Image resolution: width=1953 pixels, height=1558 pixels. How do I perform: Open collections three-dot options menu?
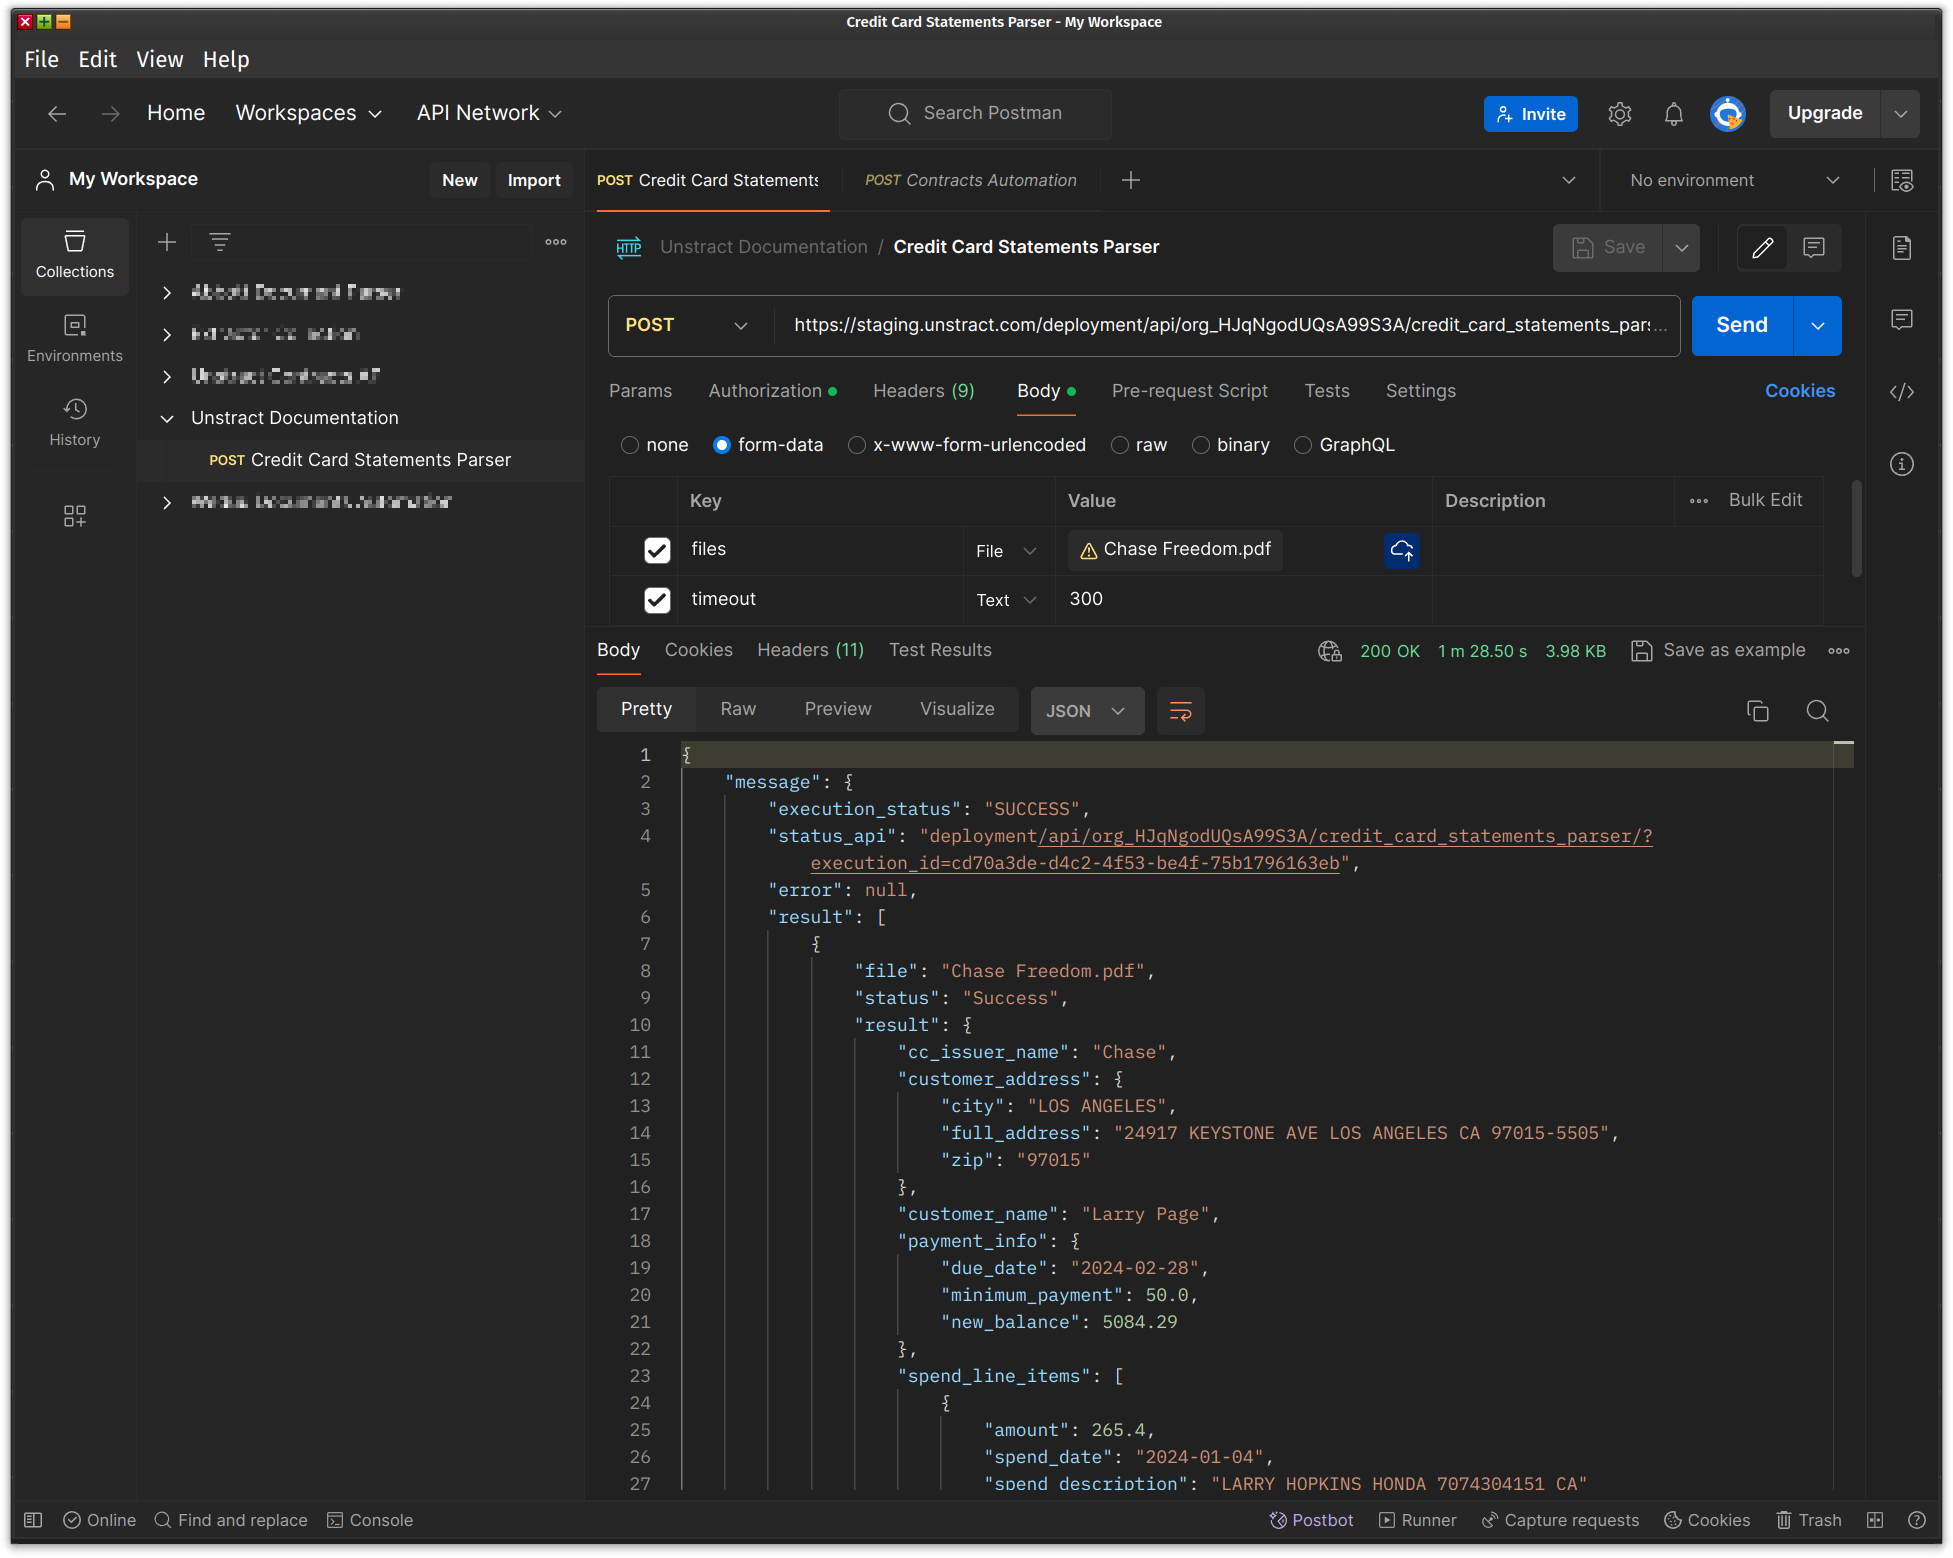tap(556, 242)
